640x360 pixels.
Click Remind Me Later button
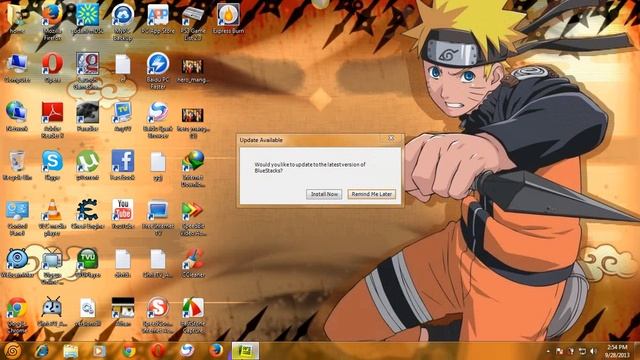(371, 194)
